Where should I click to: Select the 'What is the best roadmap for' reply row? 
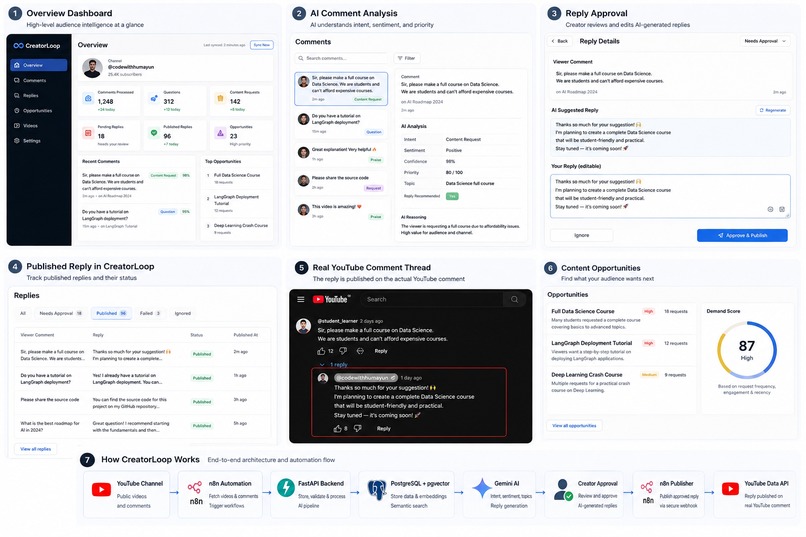click(x=142, y=427)
